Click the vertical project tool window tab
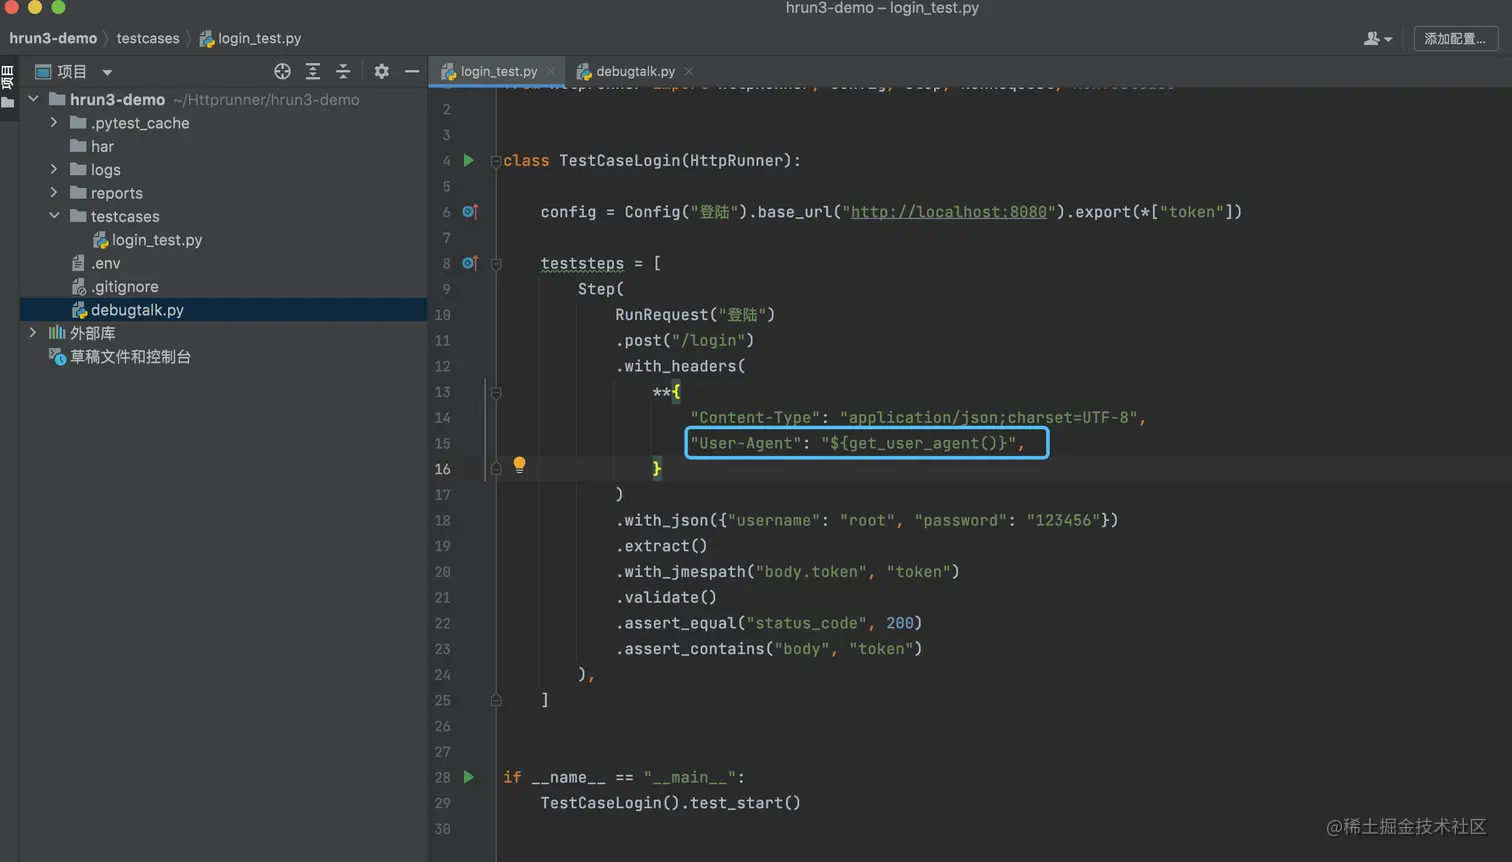The height and width of the screenshot is (862, 1512). pyautogui.click(x=8, y=88)
